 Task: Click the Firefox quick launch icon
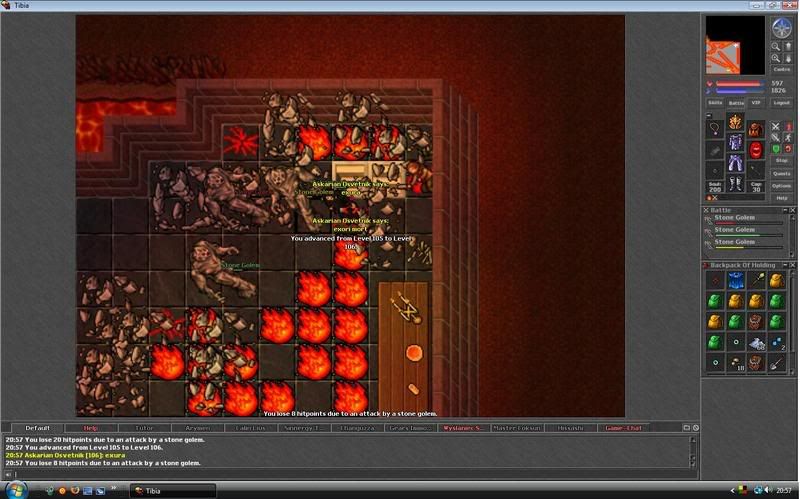75,491
